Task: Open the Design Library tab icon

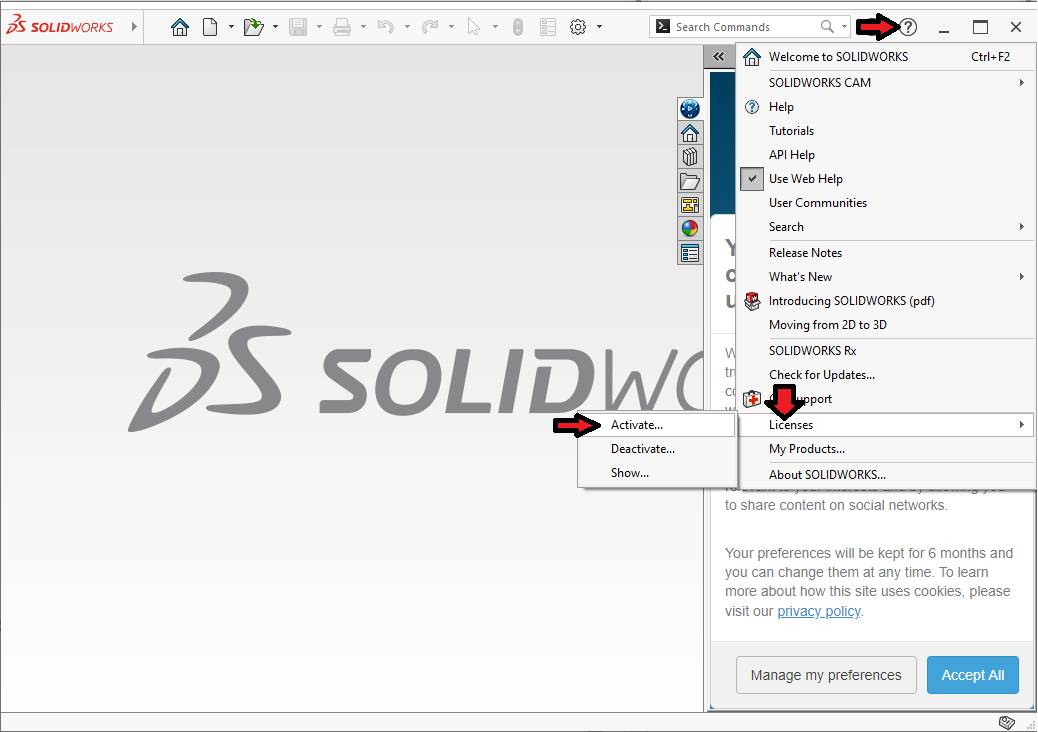Action: 690,157
